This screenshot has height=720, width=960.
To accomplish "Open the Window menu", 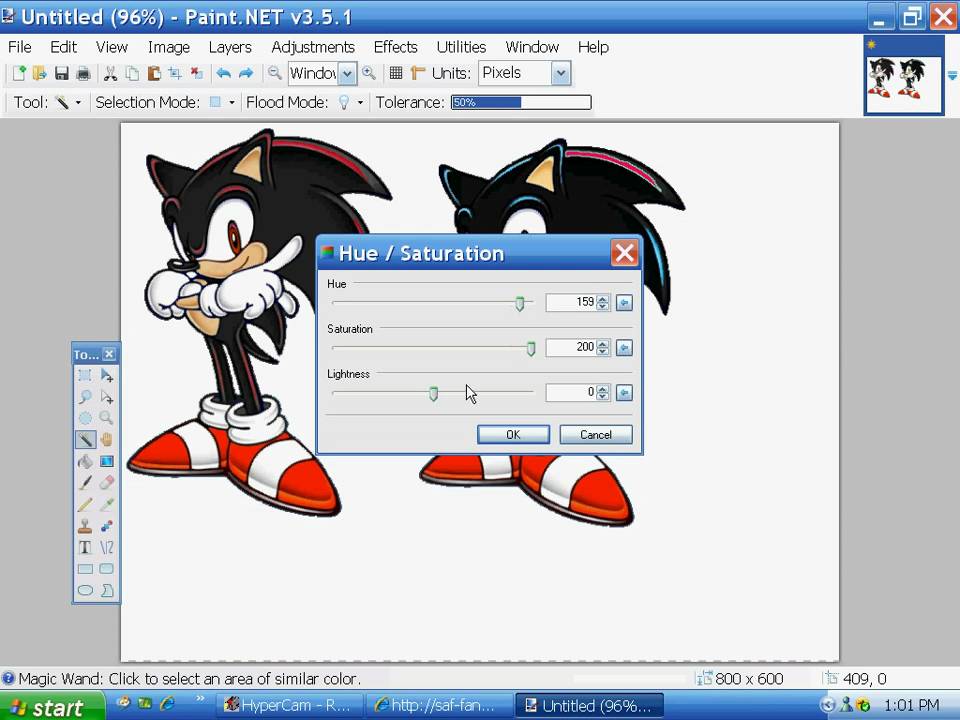I will 532,47.
